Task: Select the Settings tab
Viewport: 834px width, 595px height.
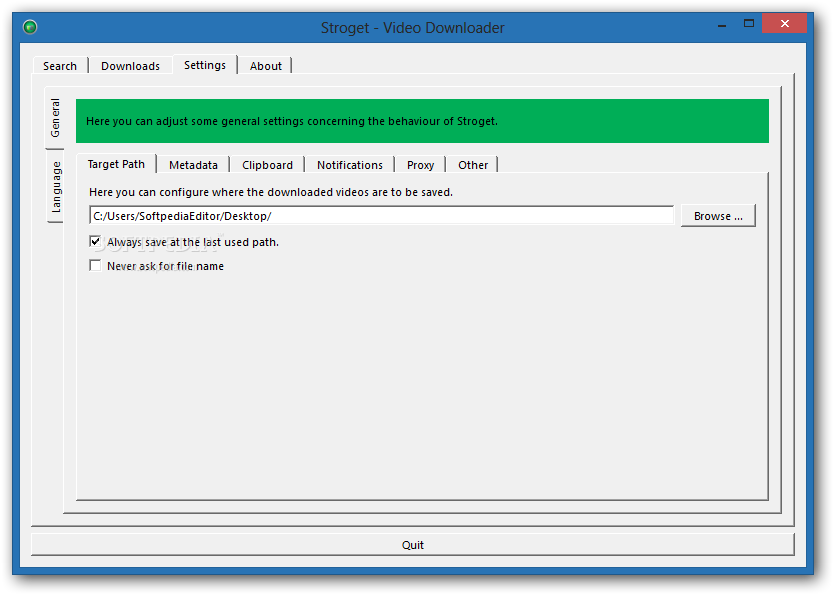Action: coord(205,65)
